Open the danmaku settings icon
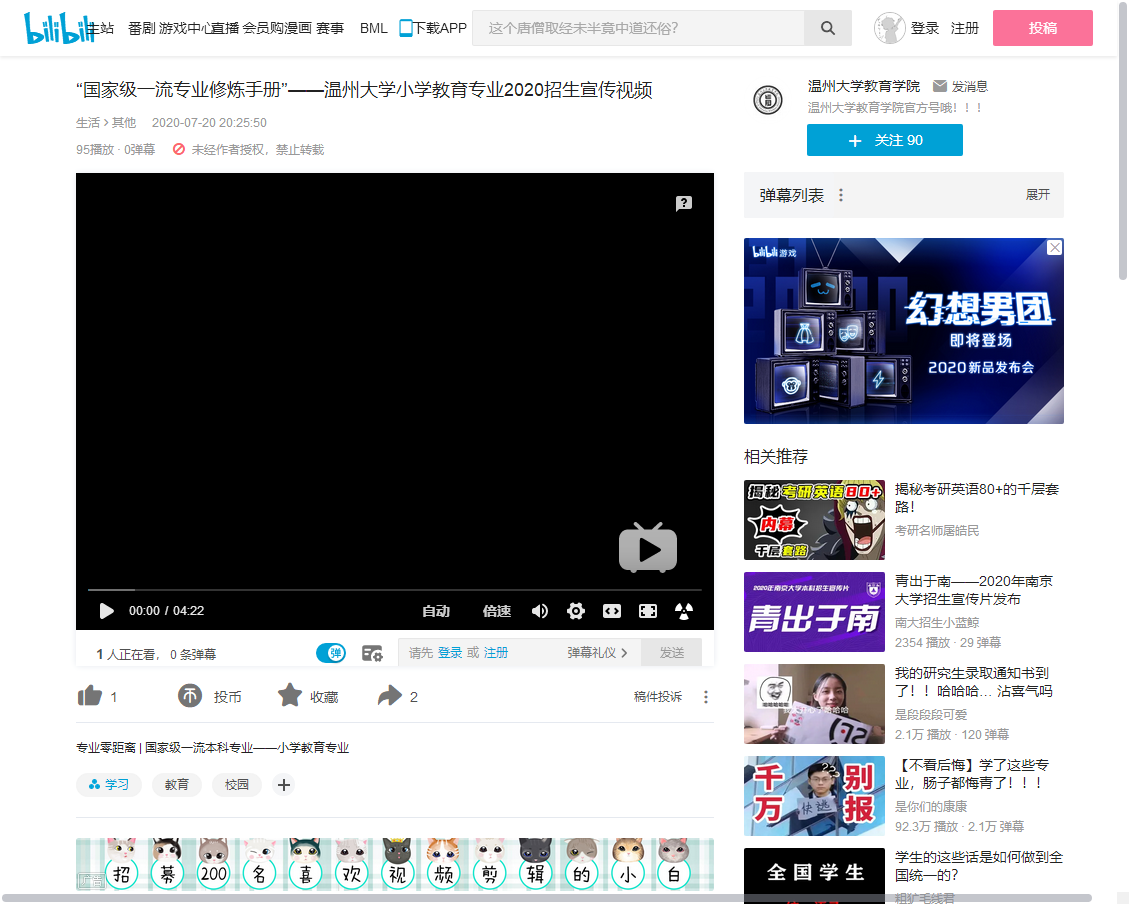 (372, 653)
